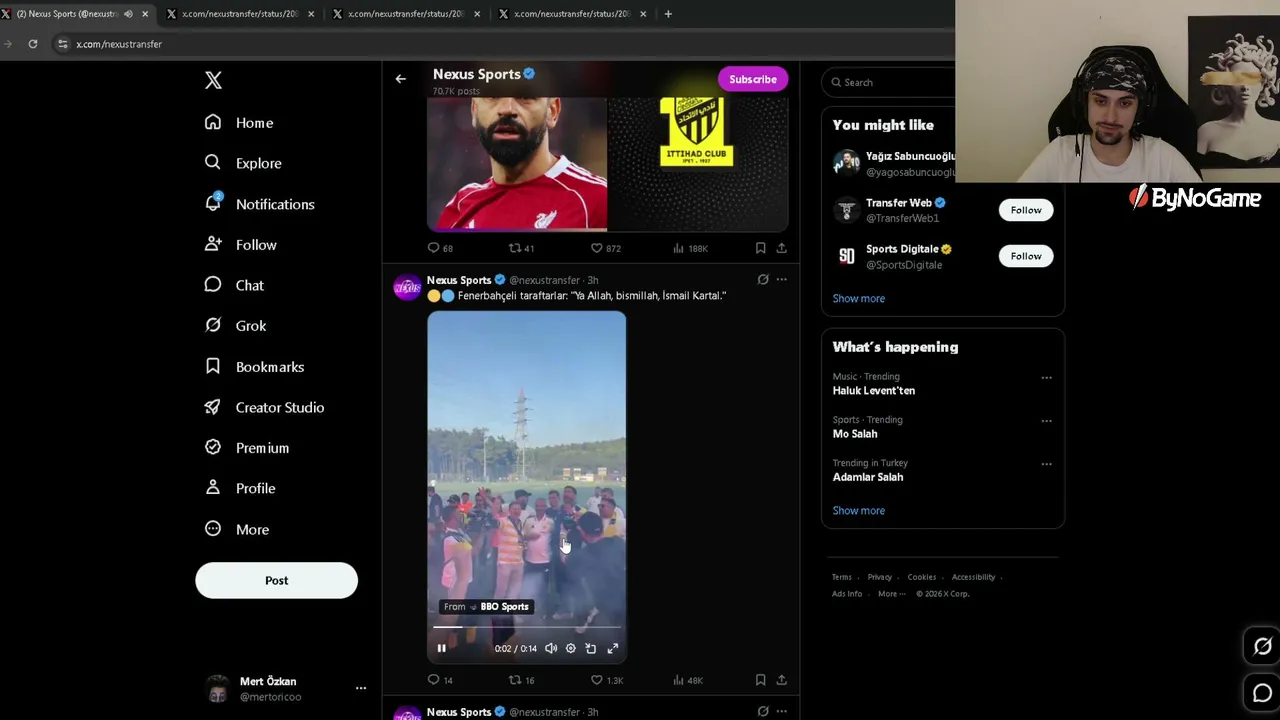Image resolution: width=1280 pixels, height=720 pixels.
Task: Show more trends under What's happening
Action: [x=859, y=510]
